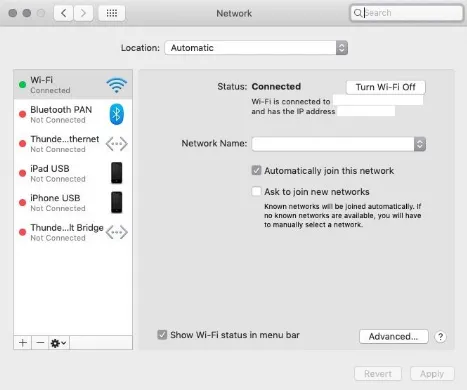Click Turn Wi-Fi Off button

[386, 87]
